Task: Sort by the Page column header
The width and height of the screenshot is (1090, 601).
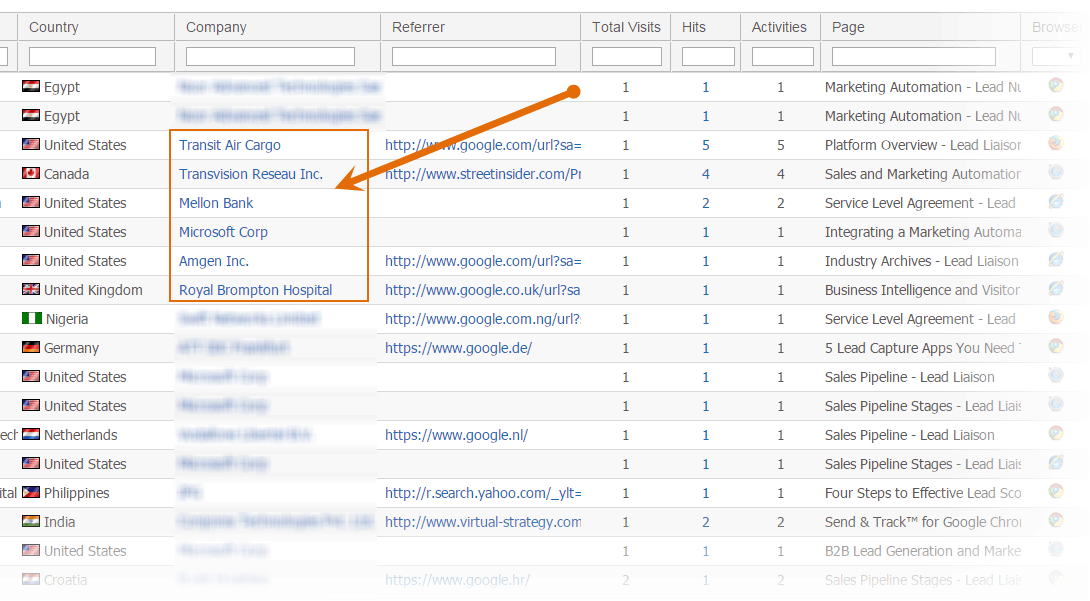Action: click(848, 27)
